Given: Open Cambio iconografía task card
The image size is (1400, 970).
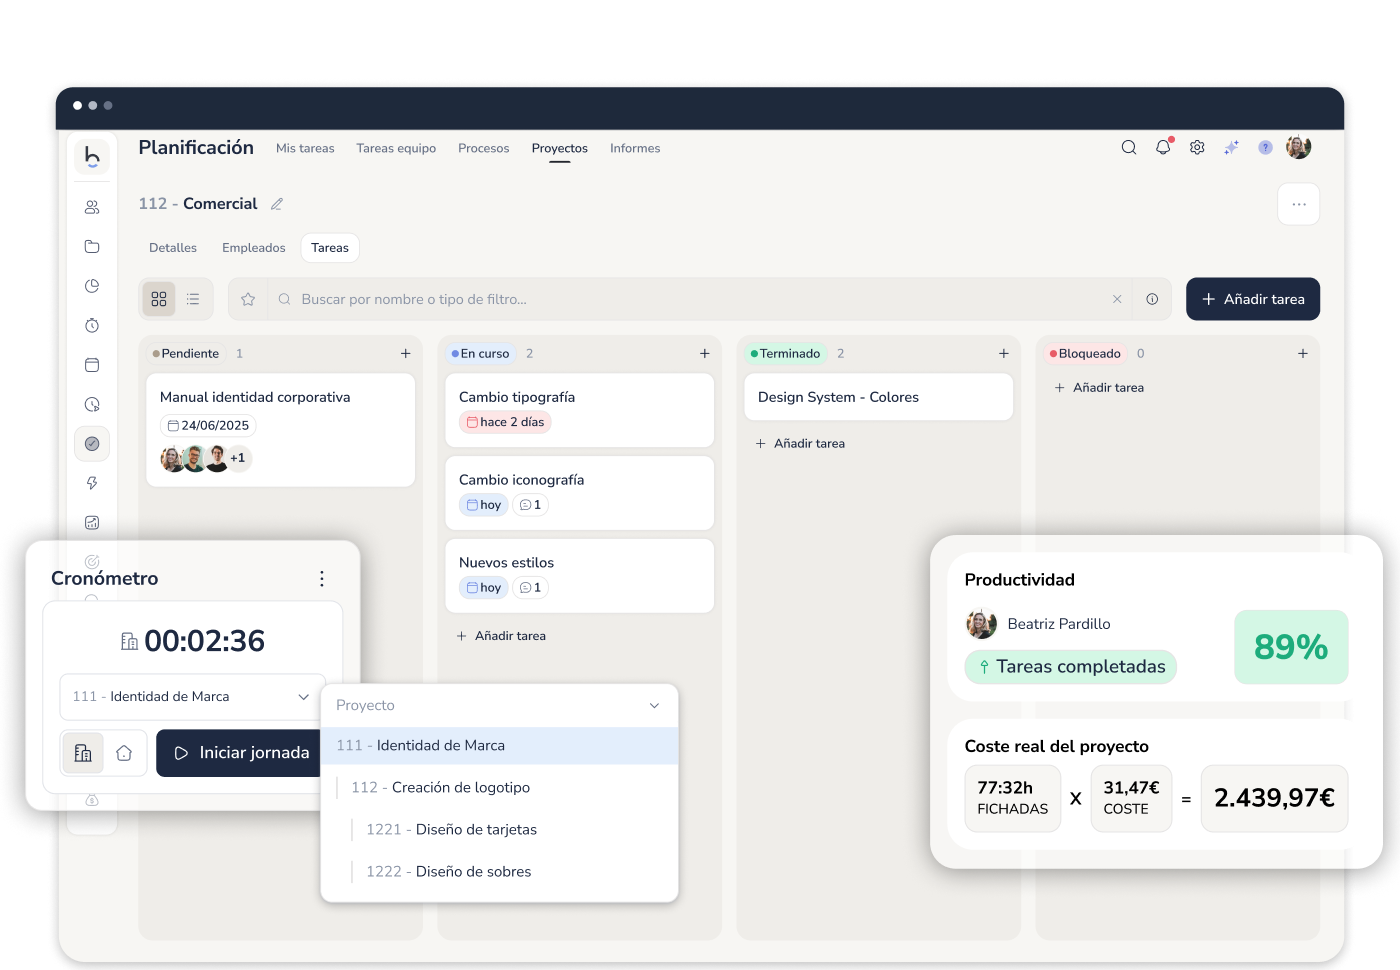Looking at the screenshot, I should [579, 493].
